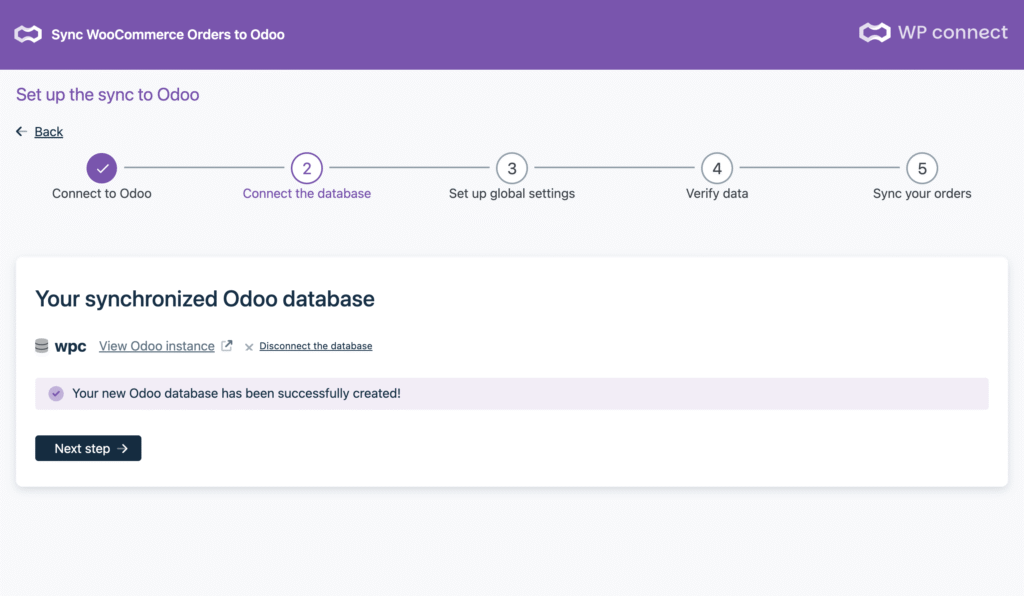
Task: Select the step 2 number circle
Action: tap(307, 168)
